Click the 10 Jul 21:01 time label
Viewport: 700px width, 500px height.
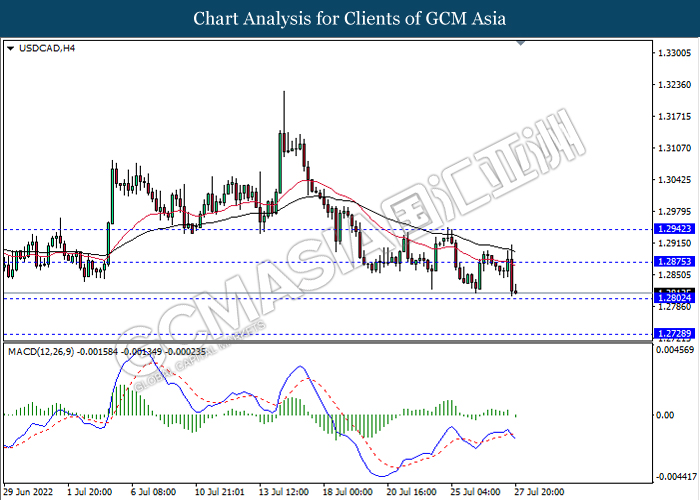(x=220, y=492)
